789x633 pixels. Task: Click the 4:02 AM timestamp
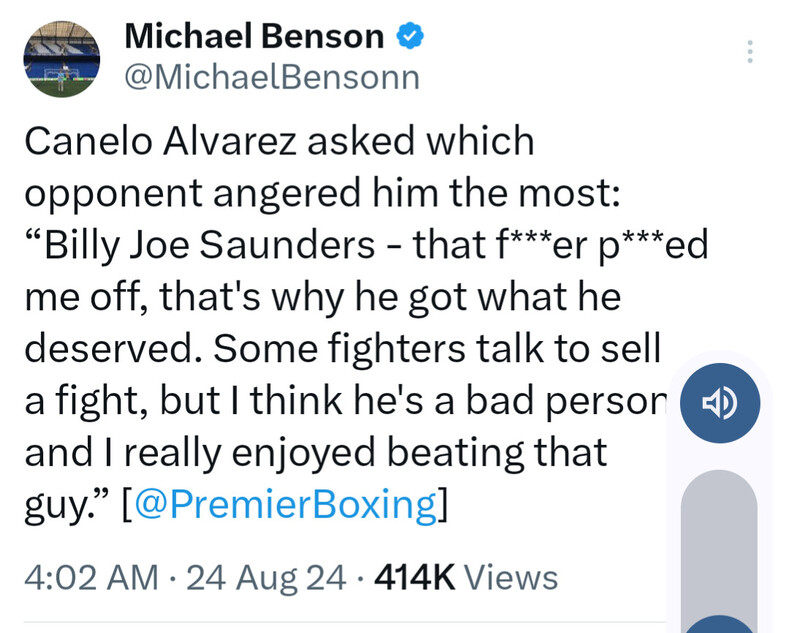[x=90, y=577]
